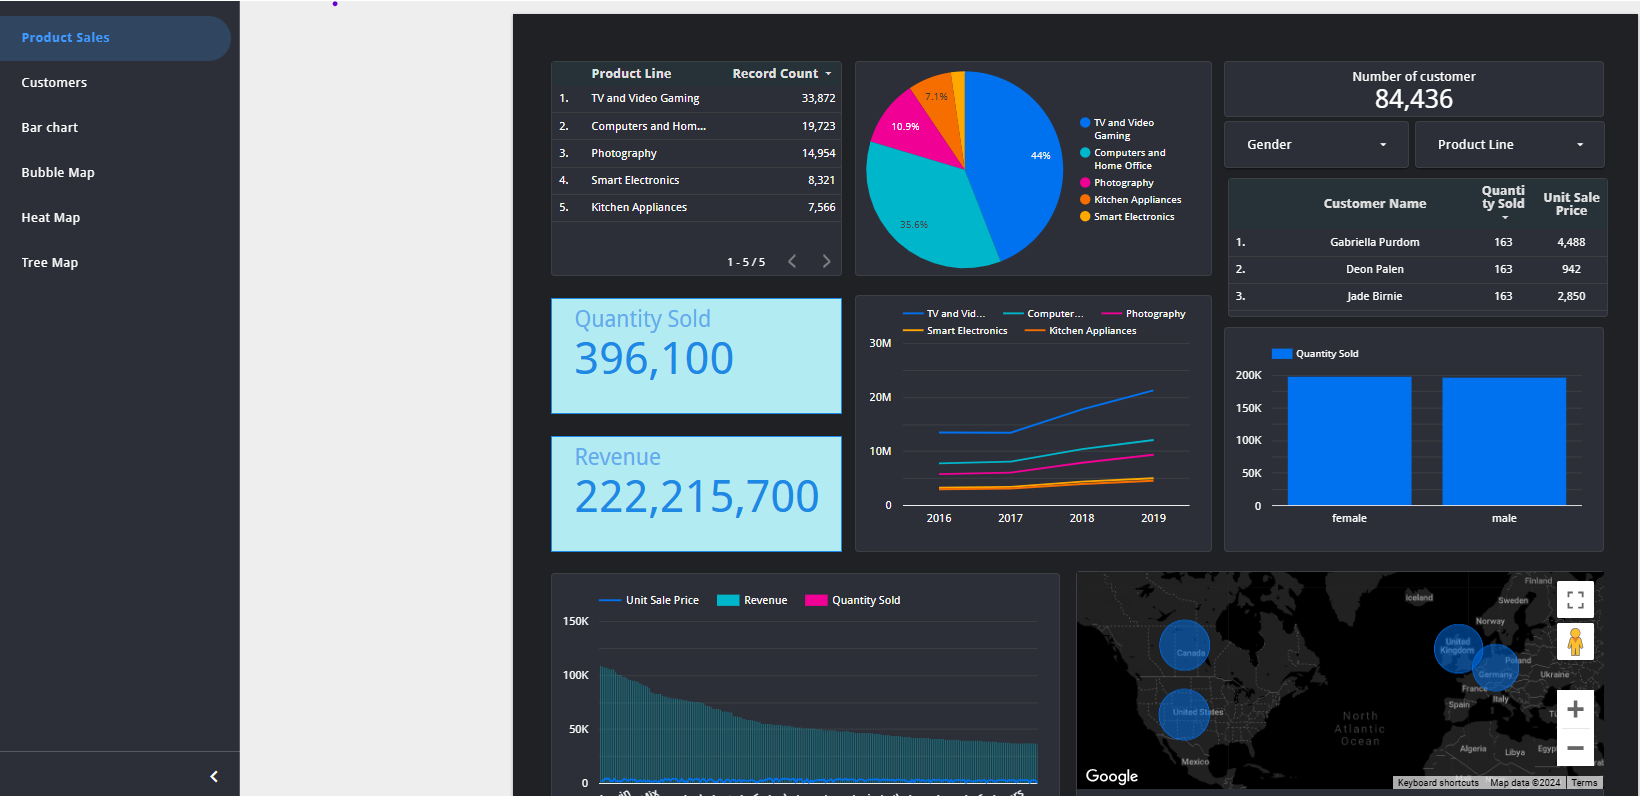Zoom in on the Google map
Viewport: 1640px width, 796px height.
pos(1575,709)
